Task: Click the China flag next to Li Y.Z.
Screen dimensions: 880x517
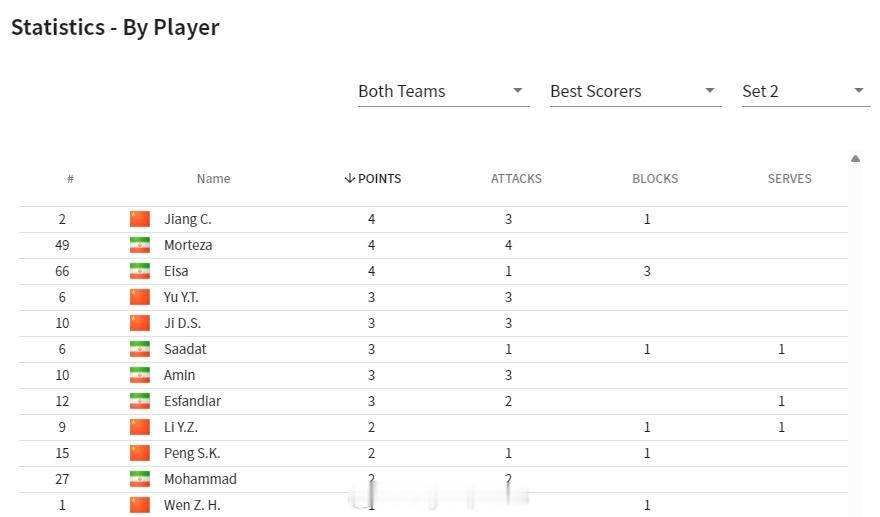Action: pyautogui.click(x=140, y=427)
